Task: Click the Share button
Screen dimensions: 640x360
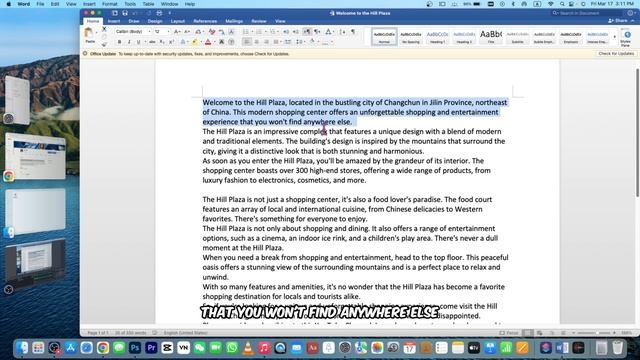Action: (618, 21)
